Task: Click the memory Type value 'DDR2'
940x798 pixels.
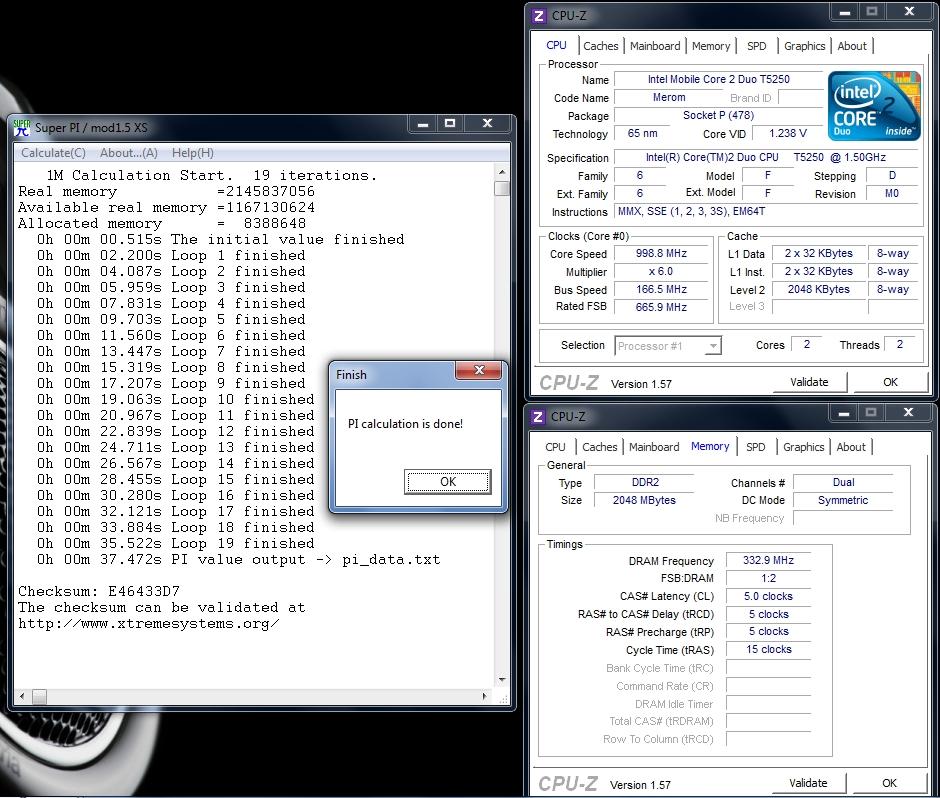Action: click(x=645, y=482)
